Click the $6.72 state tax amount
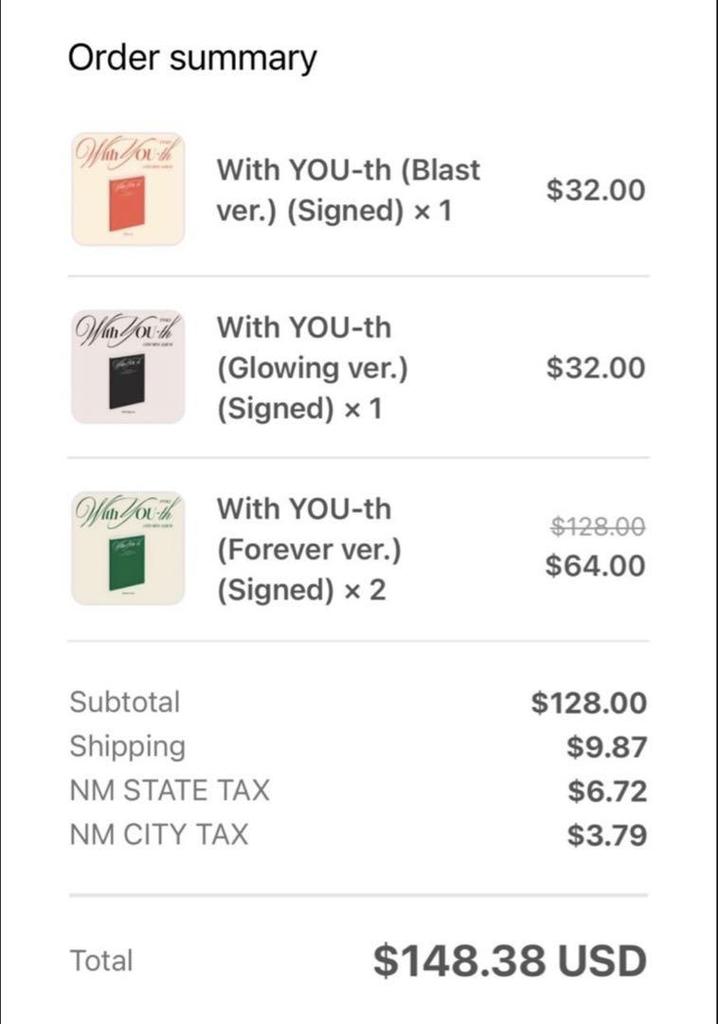Viewport: 718px width, 1024px height. pos(607,791)
